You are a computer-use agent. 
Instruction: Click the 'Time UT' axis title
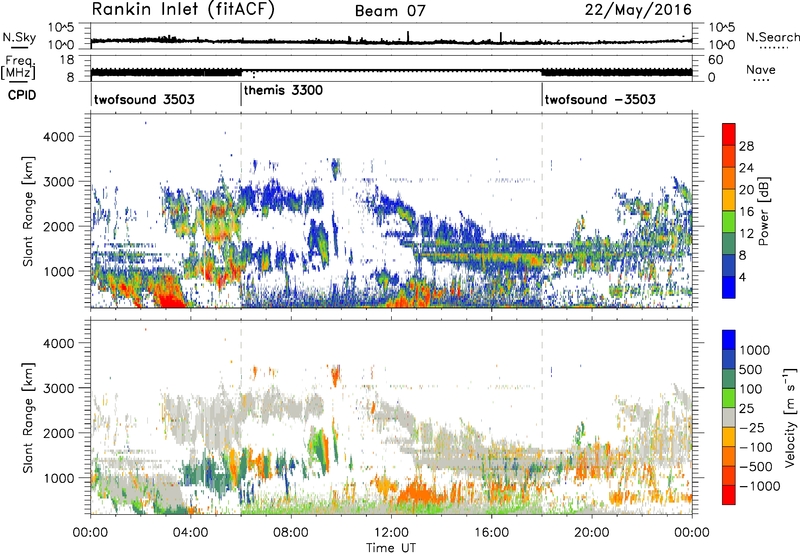[x=391, y=548]
